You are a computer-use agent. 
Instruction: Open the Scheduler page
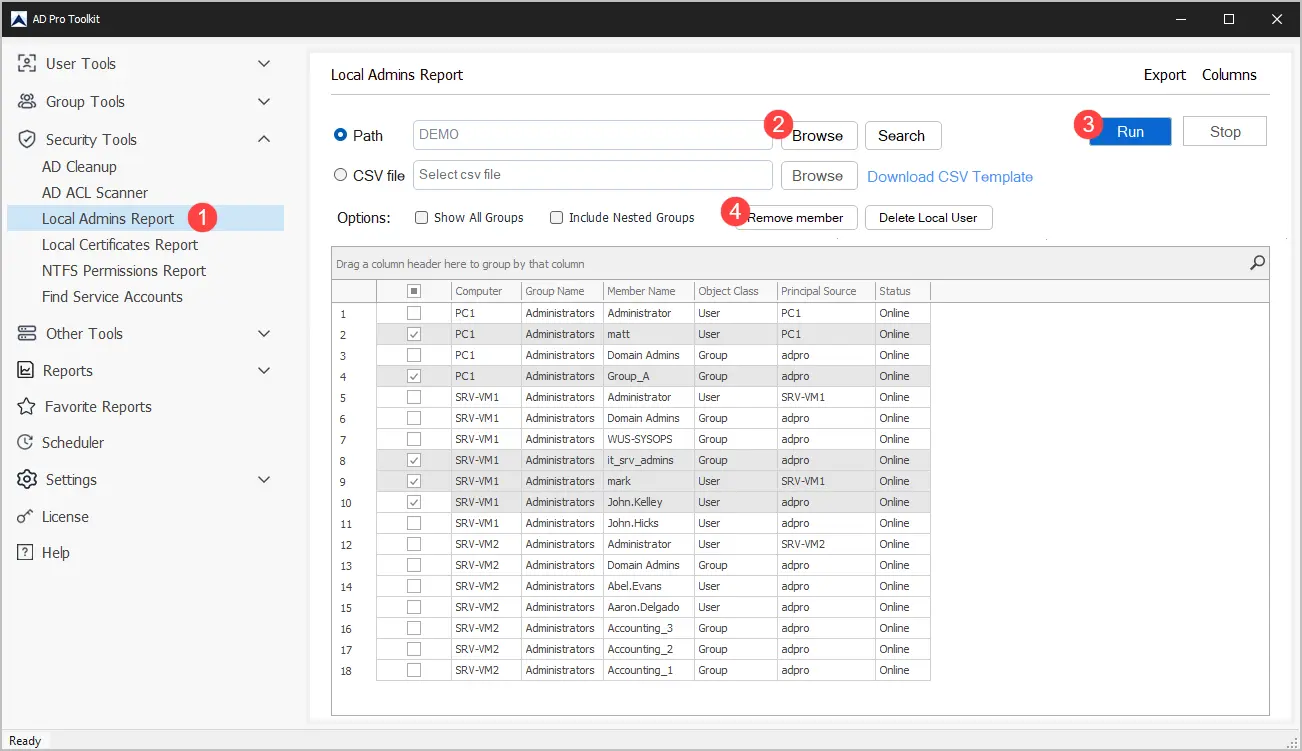(73, 442)
